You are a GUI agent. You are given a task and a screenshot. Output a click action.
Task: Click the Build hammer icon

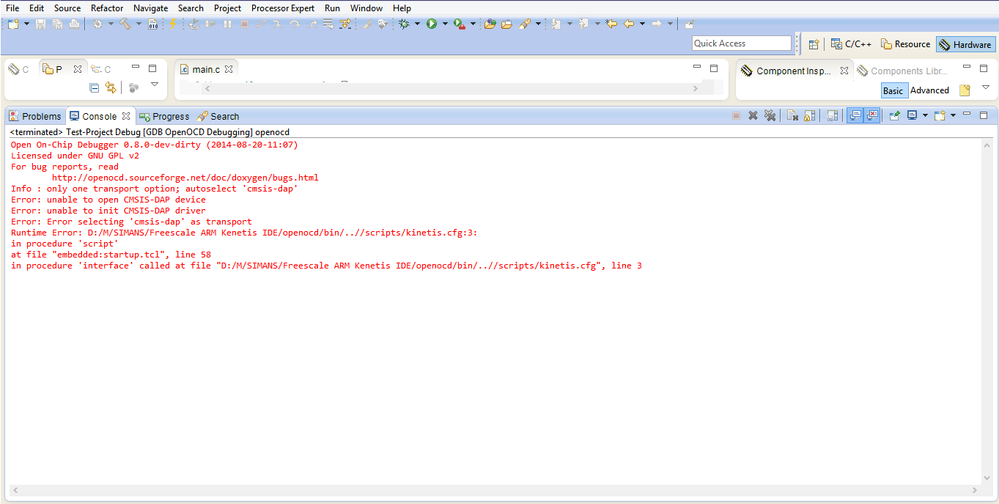[125, 24]
